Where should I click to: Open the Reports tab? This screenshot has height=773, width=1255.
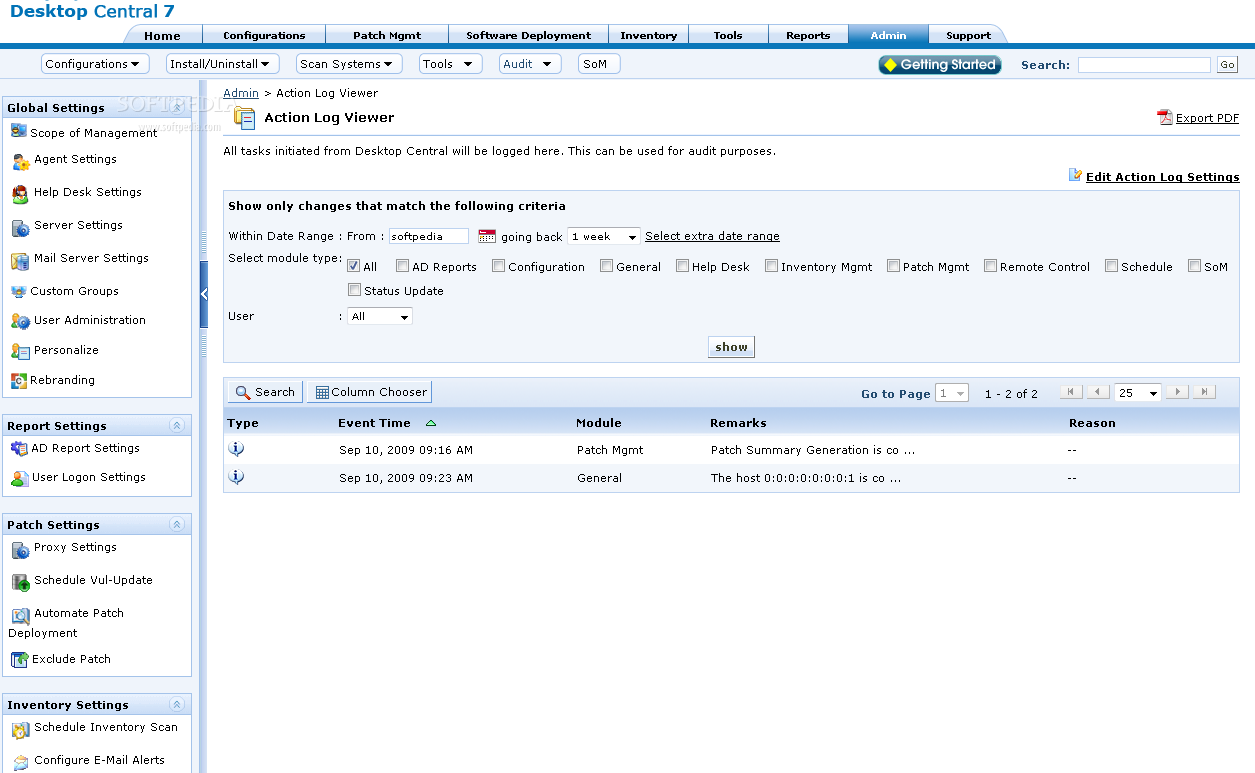click(x=808, y=35)
